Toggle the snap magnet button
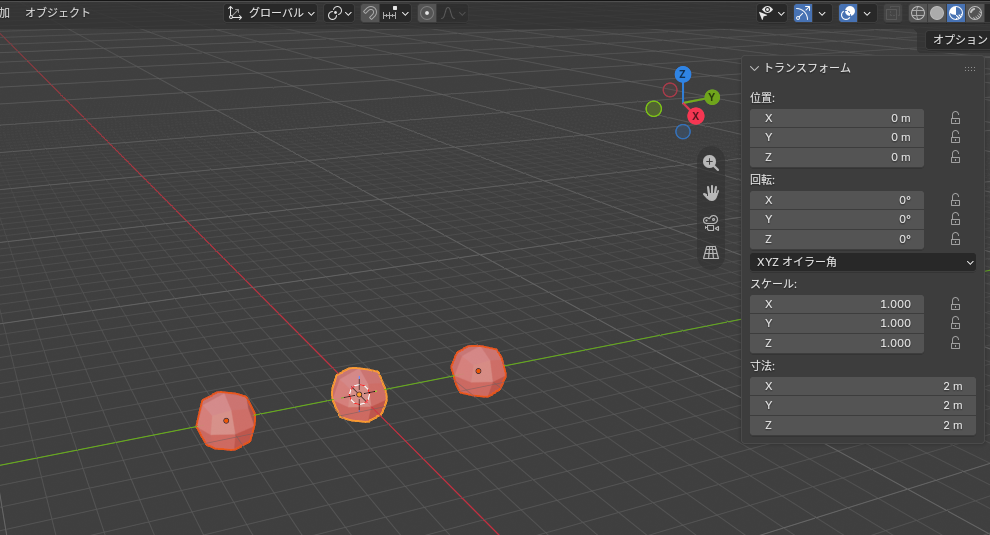 click(370, 13)
